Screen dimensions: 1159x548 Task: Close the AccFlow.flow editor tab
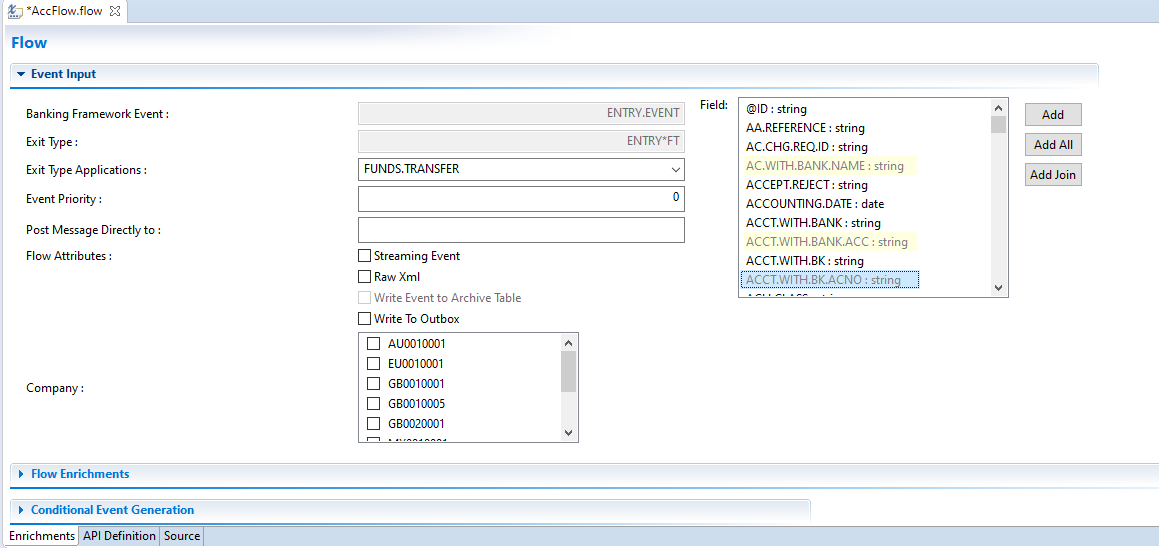click(x=115, y=11)
